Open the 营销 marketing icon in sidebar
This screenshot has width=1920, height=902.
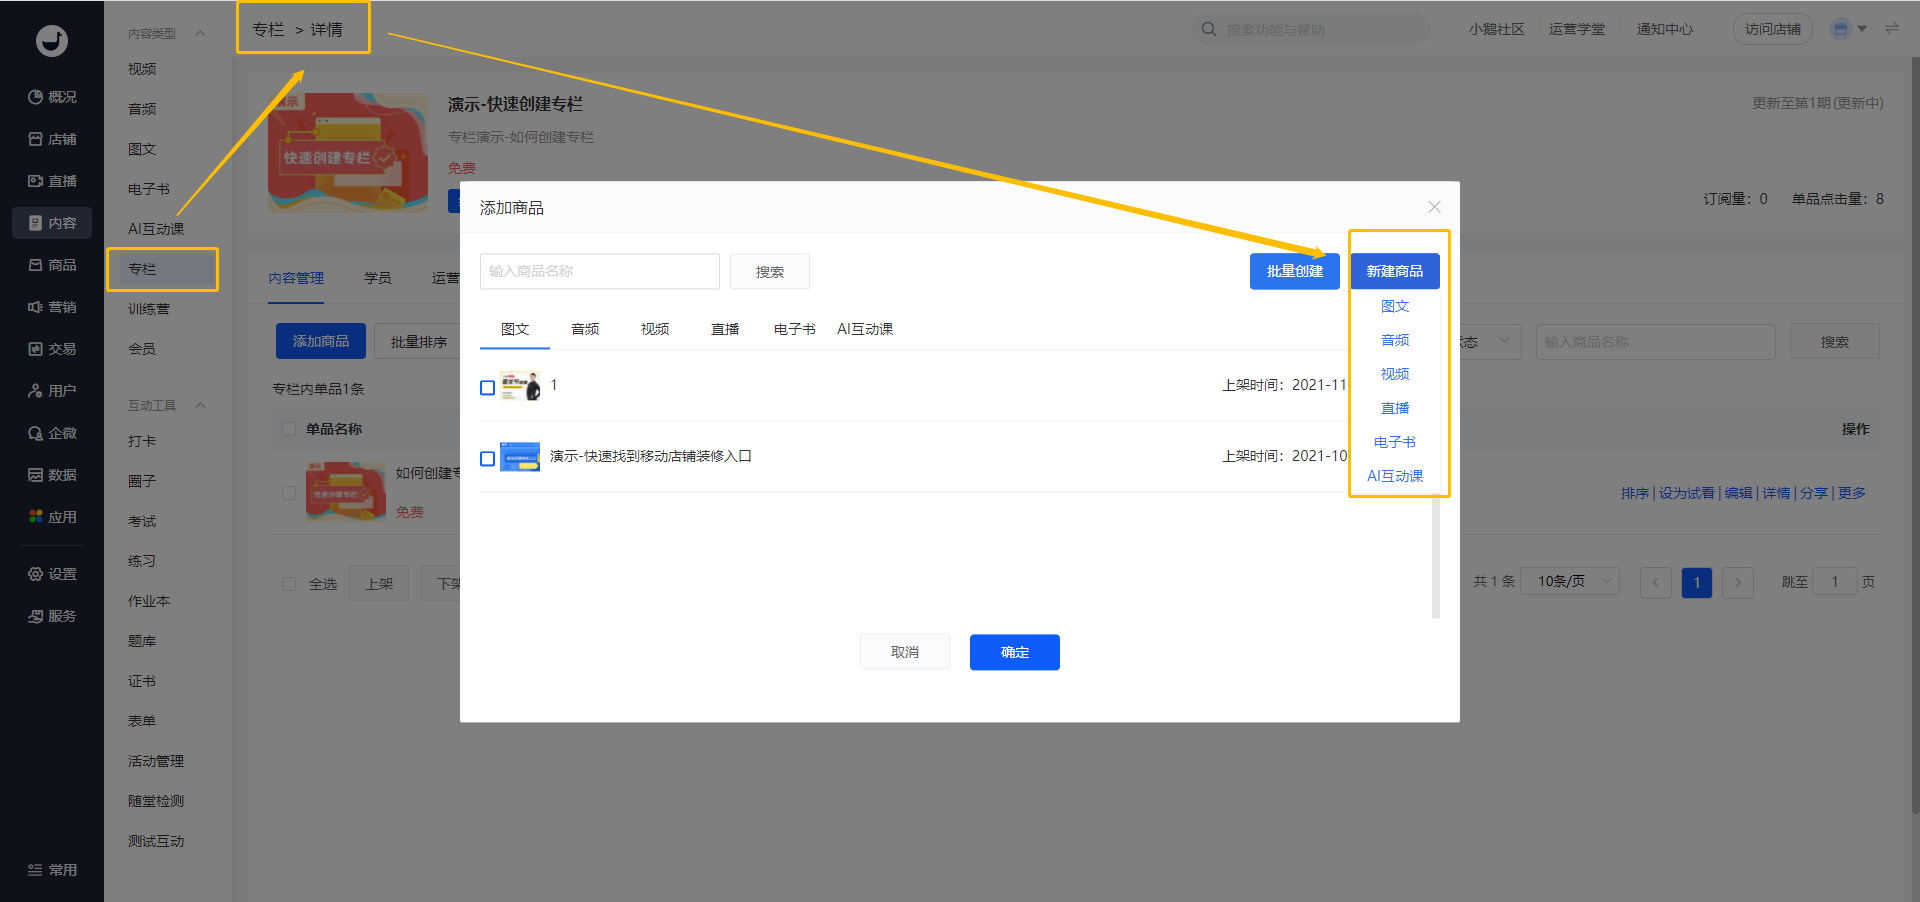click(36, 307)
